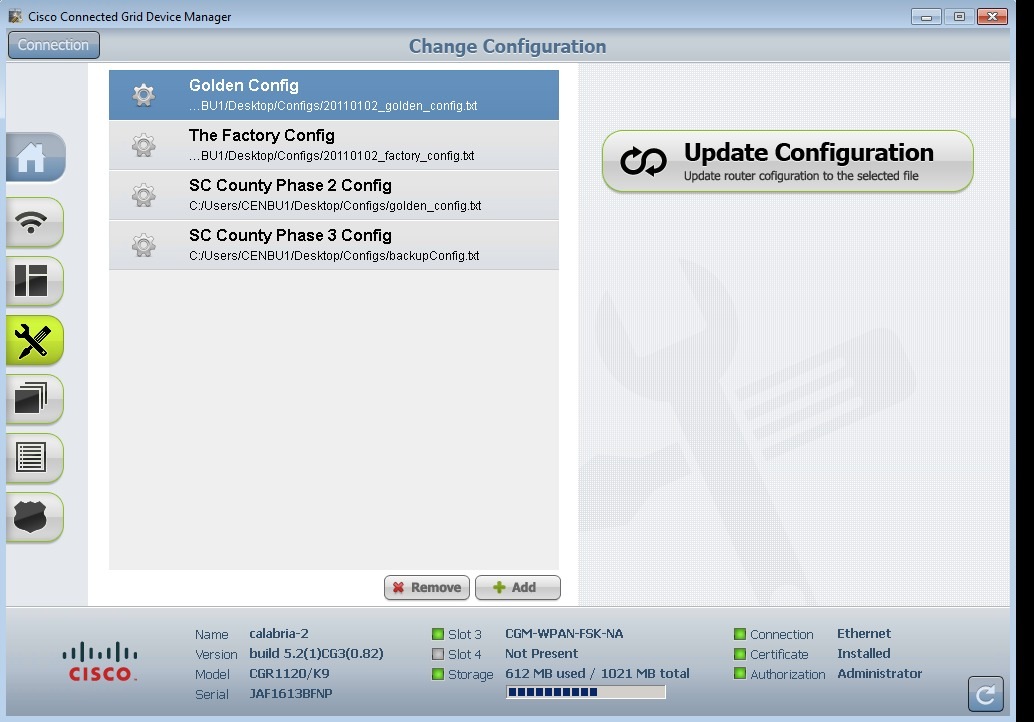Viewport: 1034px width, 722px height.
Task: Click the Connection button at top left
Action: 53,45
